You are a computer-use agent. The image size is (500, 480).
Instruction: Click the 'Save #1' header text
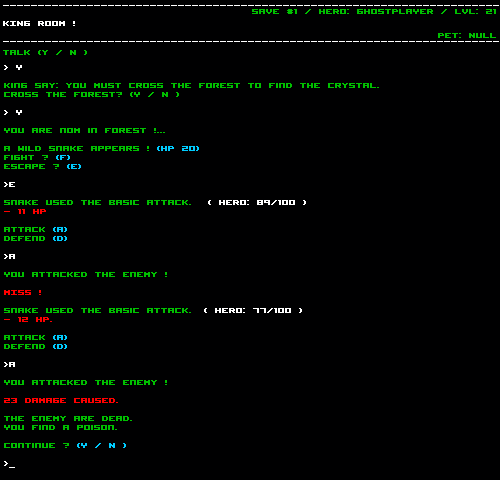tap(274, 11)
